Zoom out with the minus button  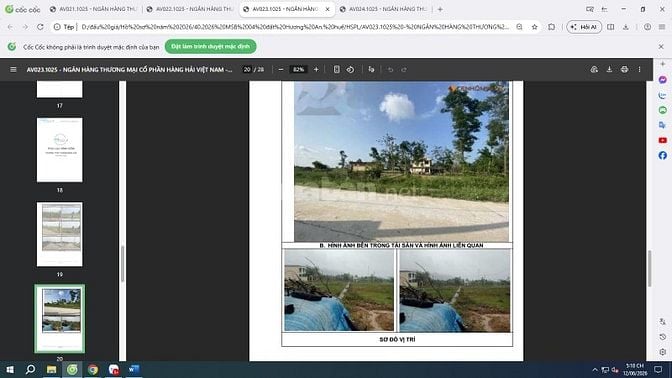[281, 69]
